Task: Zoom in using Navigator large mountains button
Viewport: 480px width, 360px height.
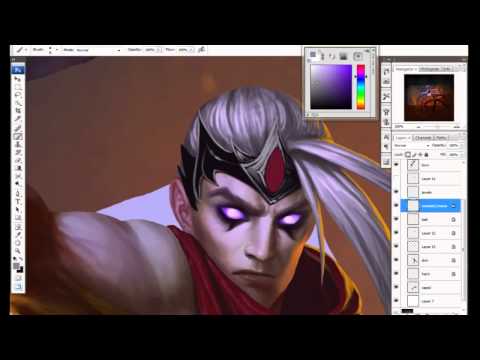Action: [x=457, y=127]
